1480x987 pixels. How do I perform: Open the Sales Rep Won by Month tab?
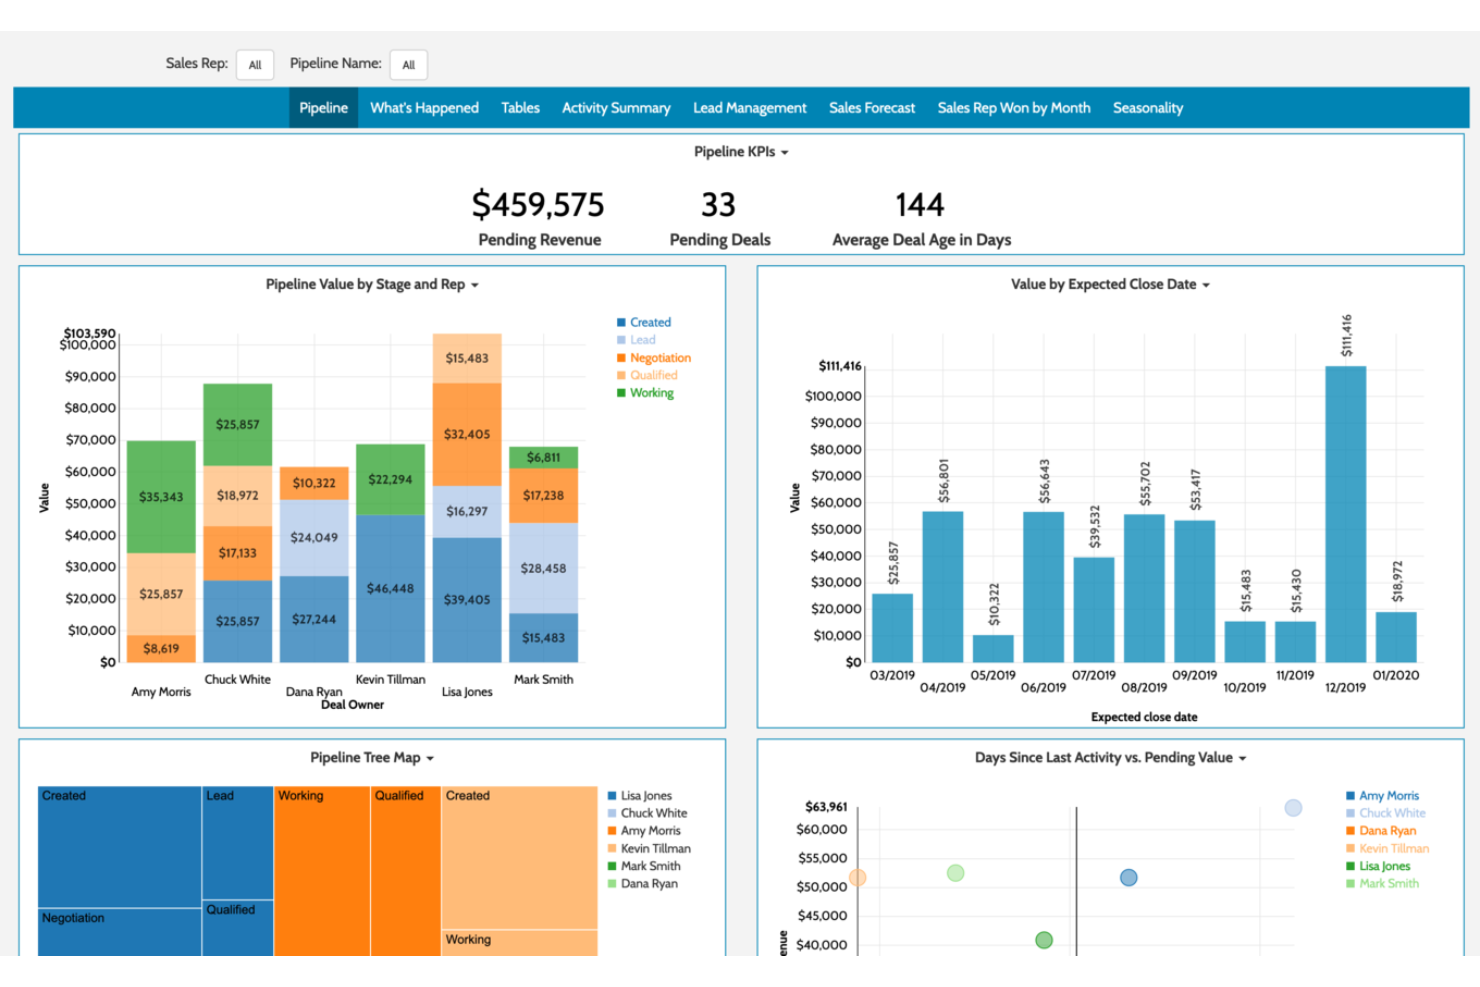tap(1013, 107)
